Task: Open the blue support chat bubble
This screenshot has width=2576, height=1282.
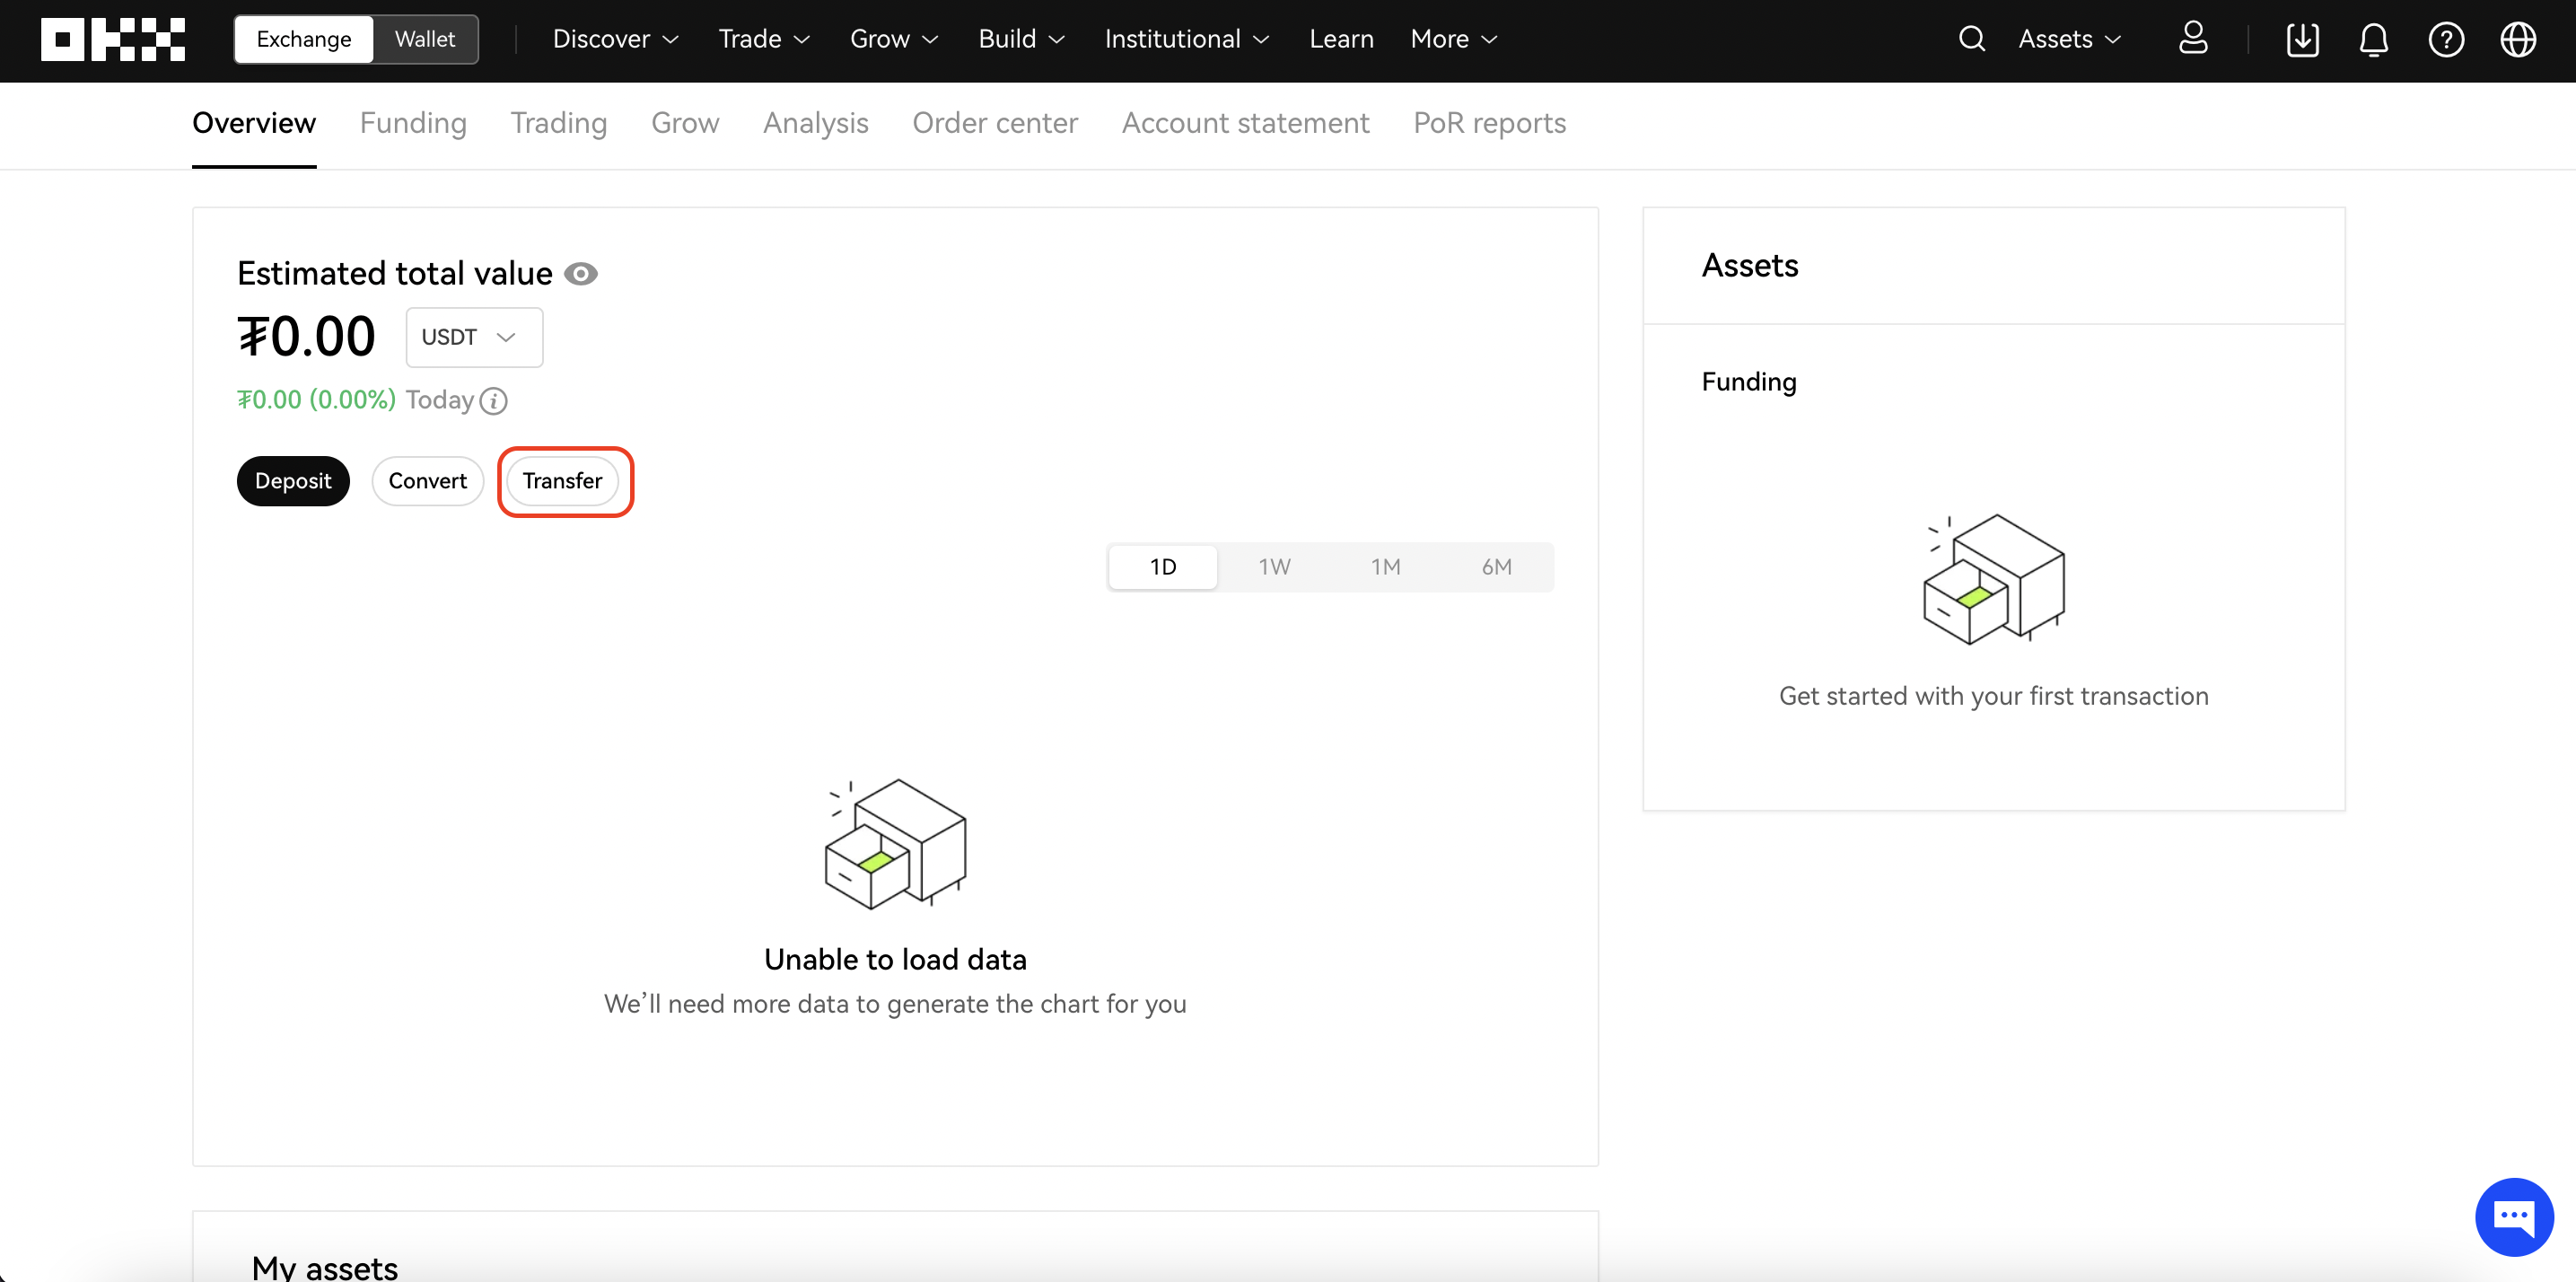Action: [x=2514, y=1217]
